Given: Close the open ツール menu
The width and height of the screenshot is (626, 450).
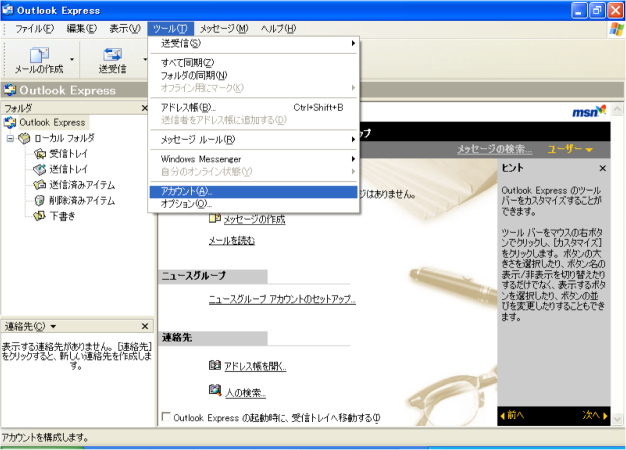Looking at the screenshot, I should click(x=170, y=29).
